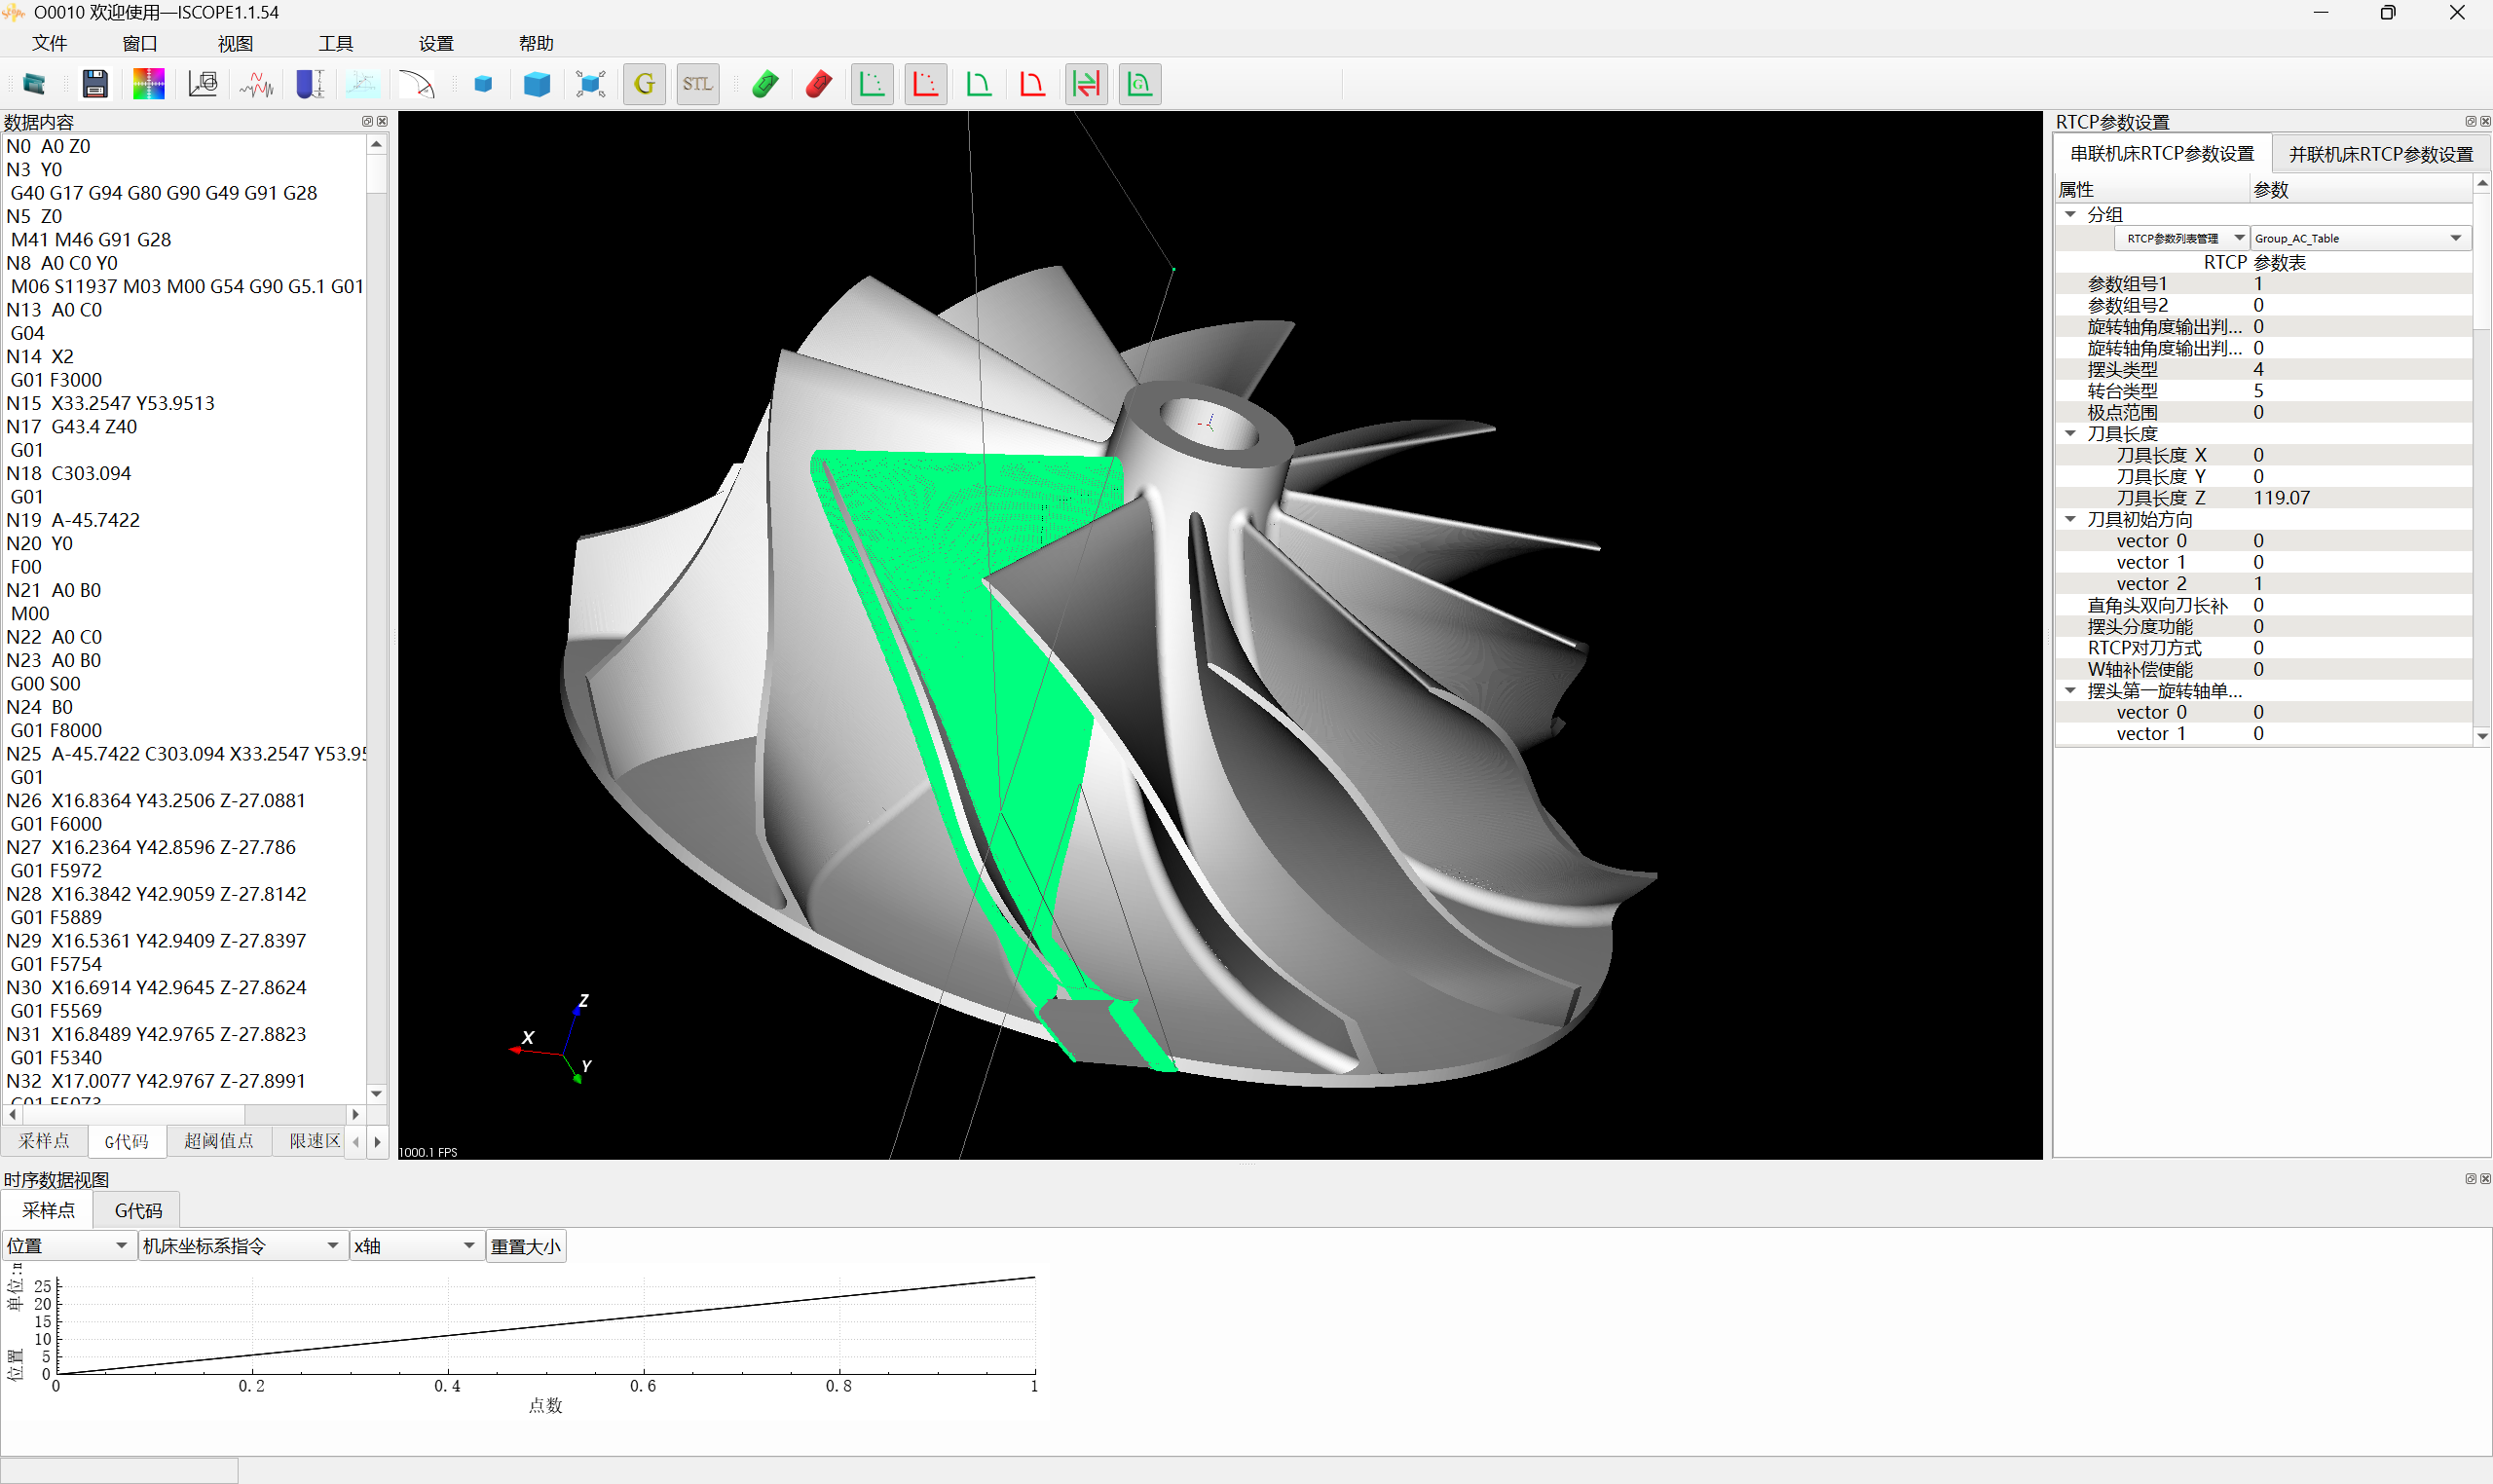Select the large blue cube icon
2493x1484 pixels.
click(x=537, y=84)
